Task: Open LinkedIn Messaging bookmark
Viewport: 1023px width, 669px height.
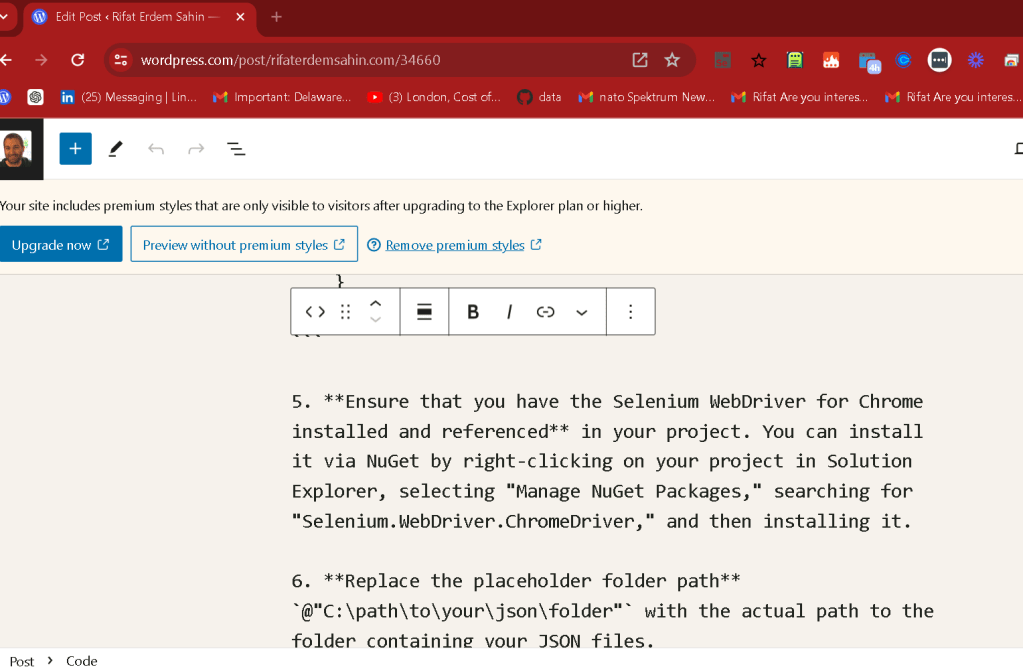Action: (129, 97)
